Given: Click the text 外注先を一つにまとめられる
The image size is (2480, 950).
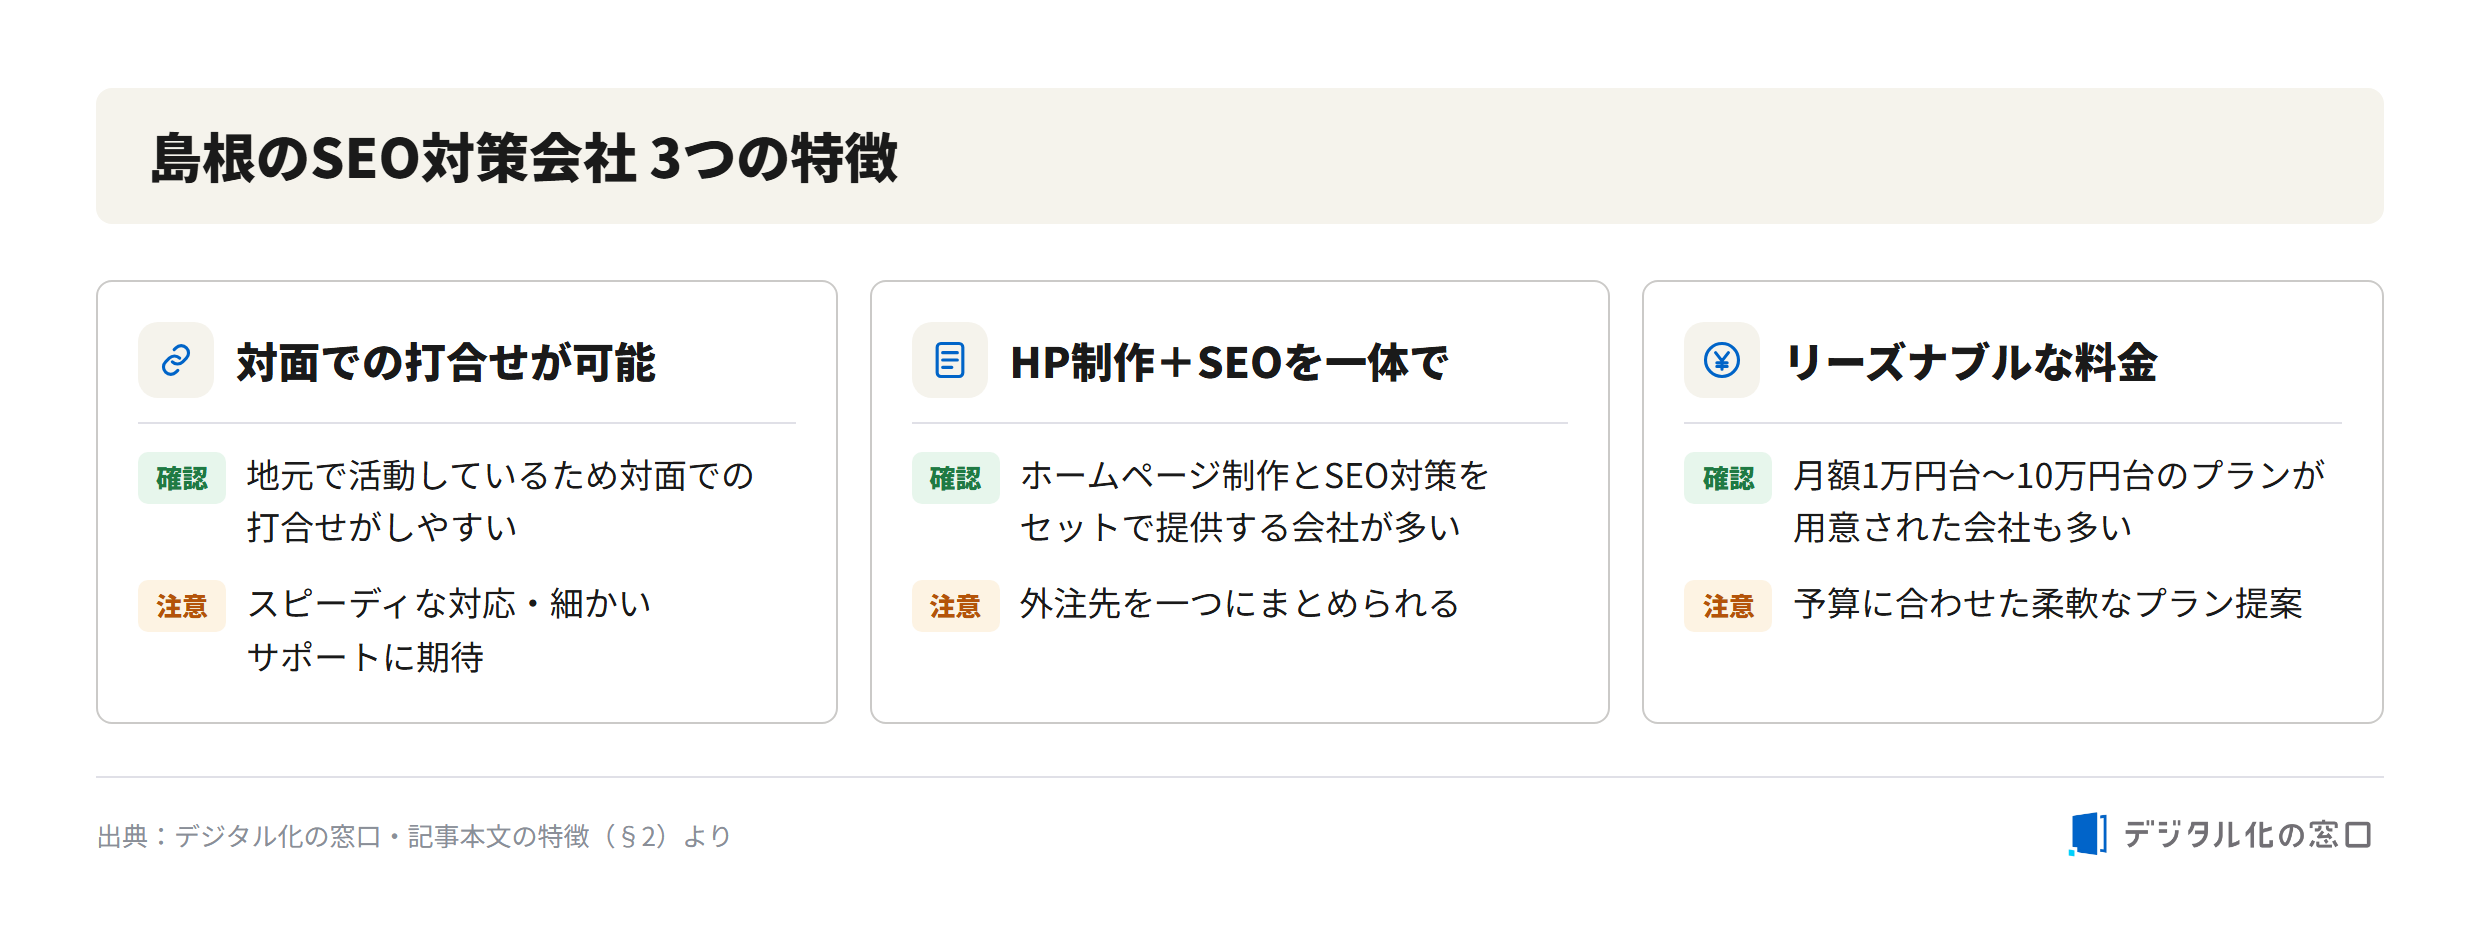Looking at the screenshot, I should coord(1239,604).
